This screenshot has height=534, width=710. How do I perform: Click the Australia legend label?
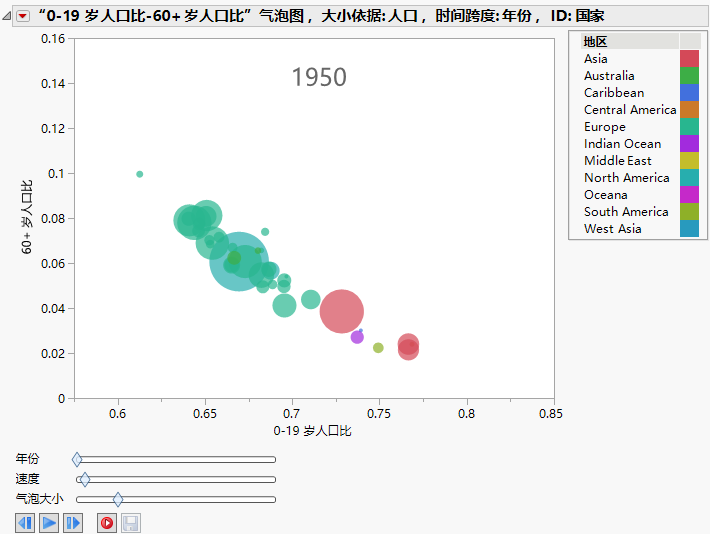[x=609, y=76]
